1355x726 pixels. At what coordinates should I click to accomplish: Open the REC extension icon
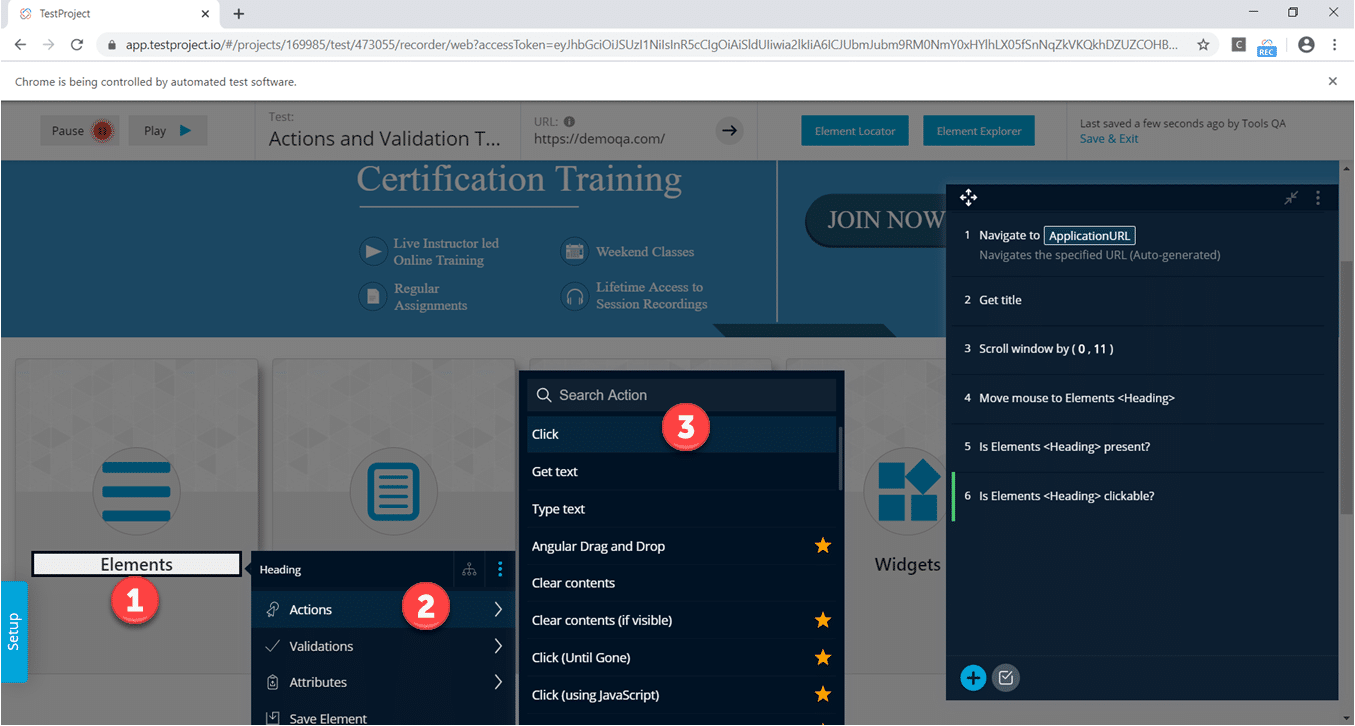(1267, 46)
